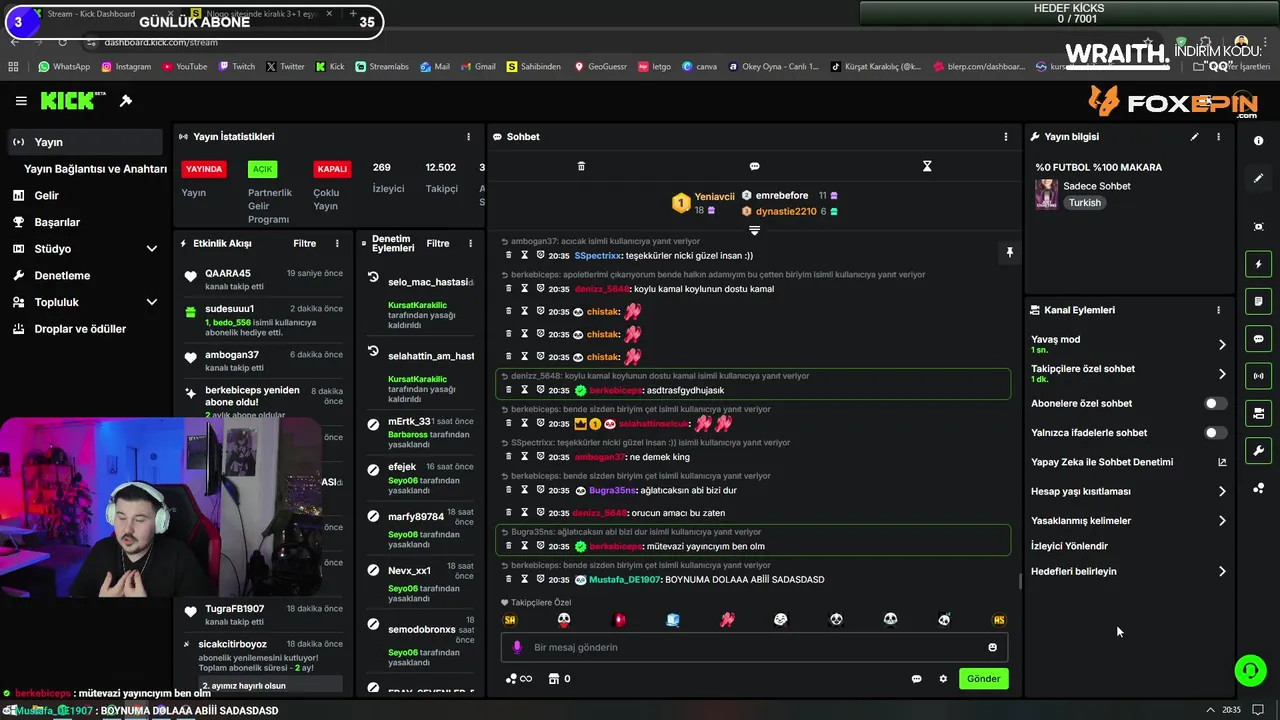Toggle Yalnızca ifadelerle sohbet switch
This screenshot has width=1280, height=720.
tap(1215, 433)
